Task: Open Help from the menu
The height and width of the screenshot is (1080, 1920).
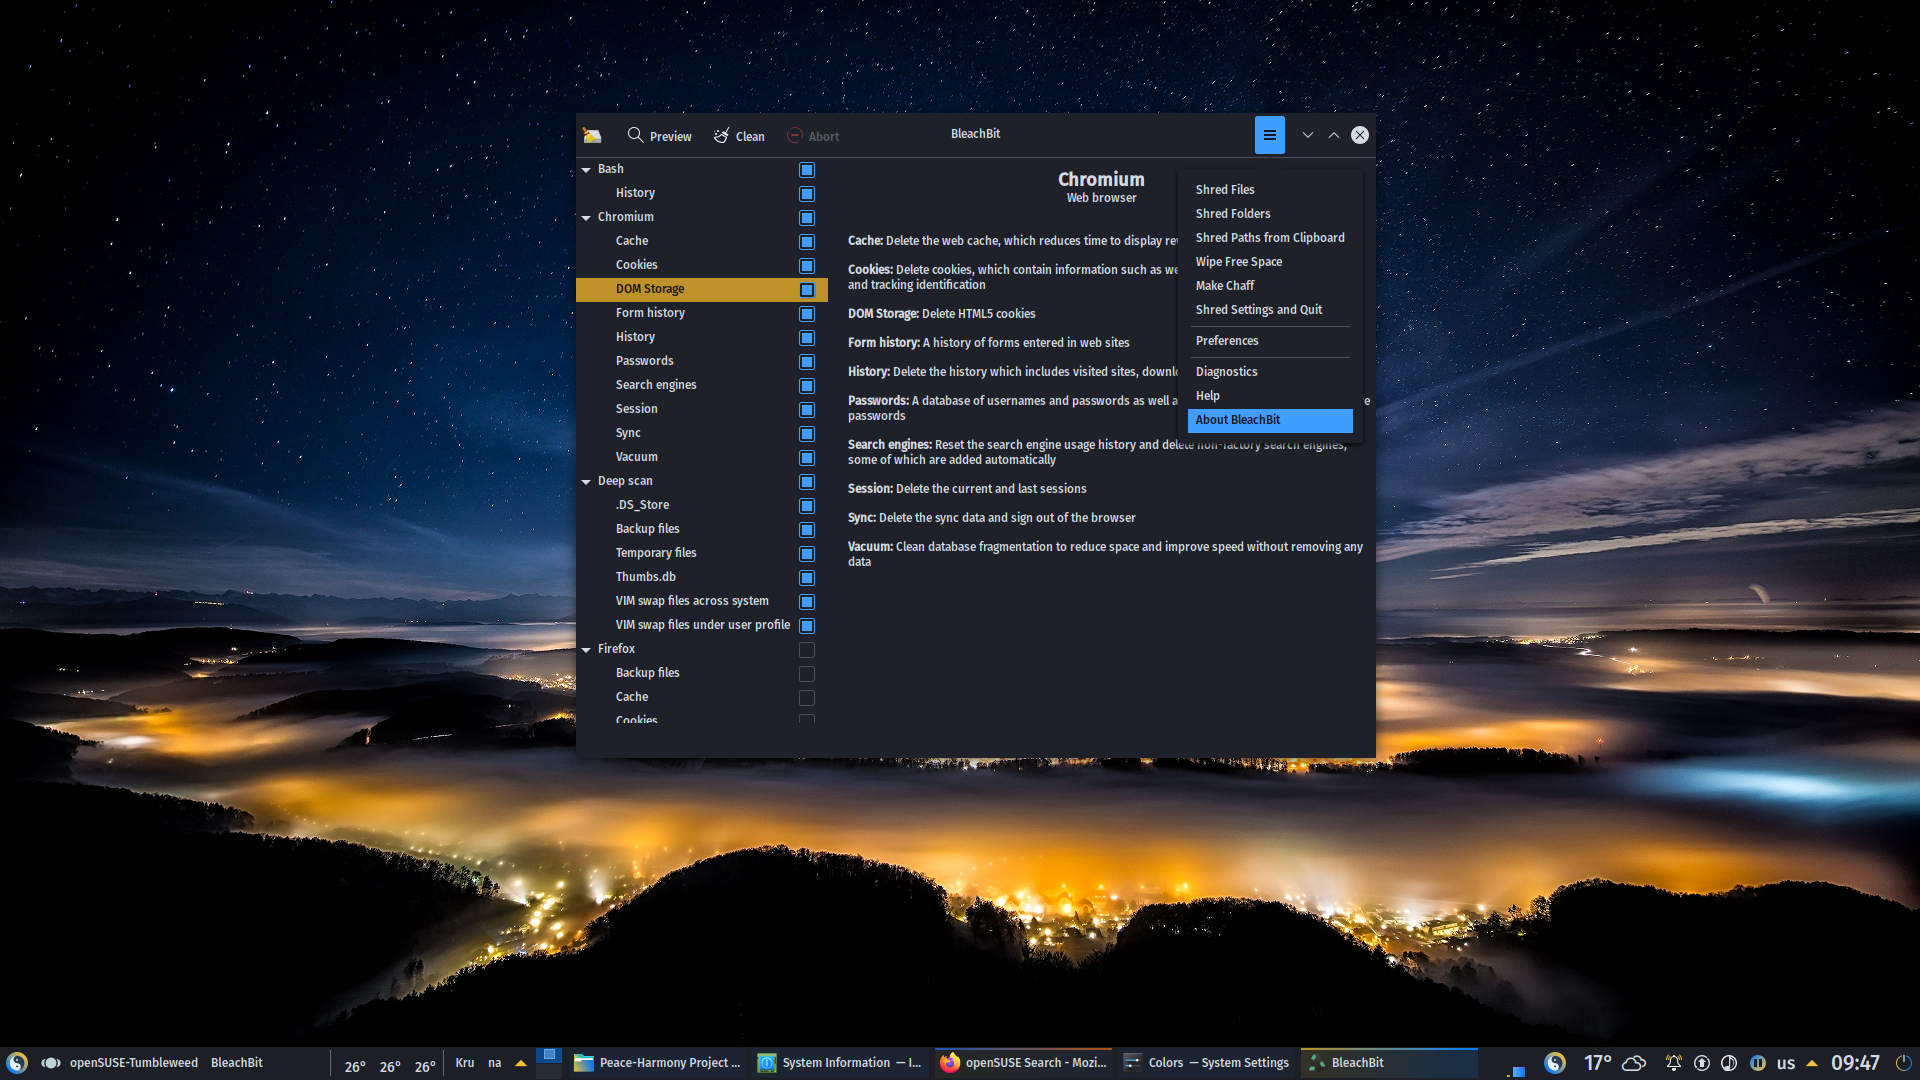Action: pos(1270,396)
